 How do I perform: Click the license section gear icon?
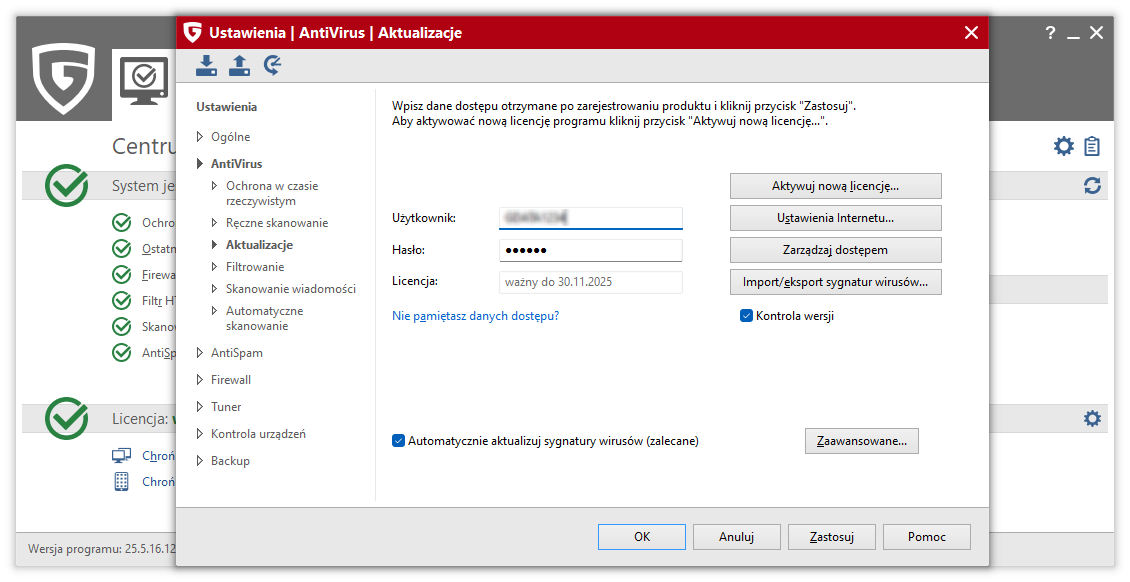(1093, 418)
